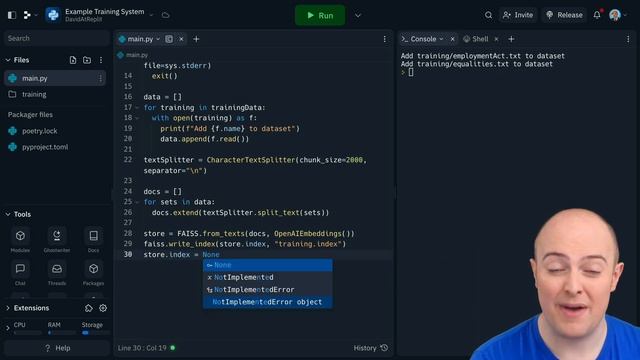Expand the run options chevron

[x=358, y=16]
